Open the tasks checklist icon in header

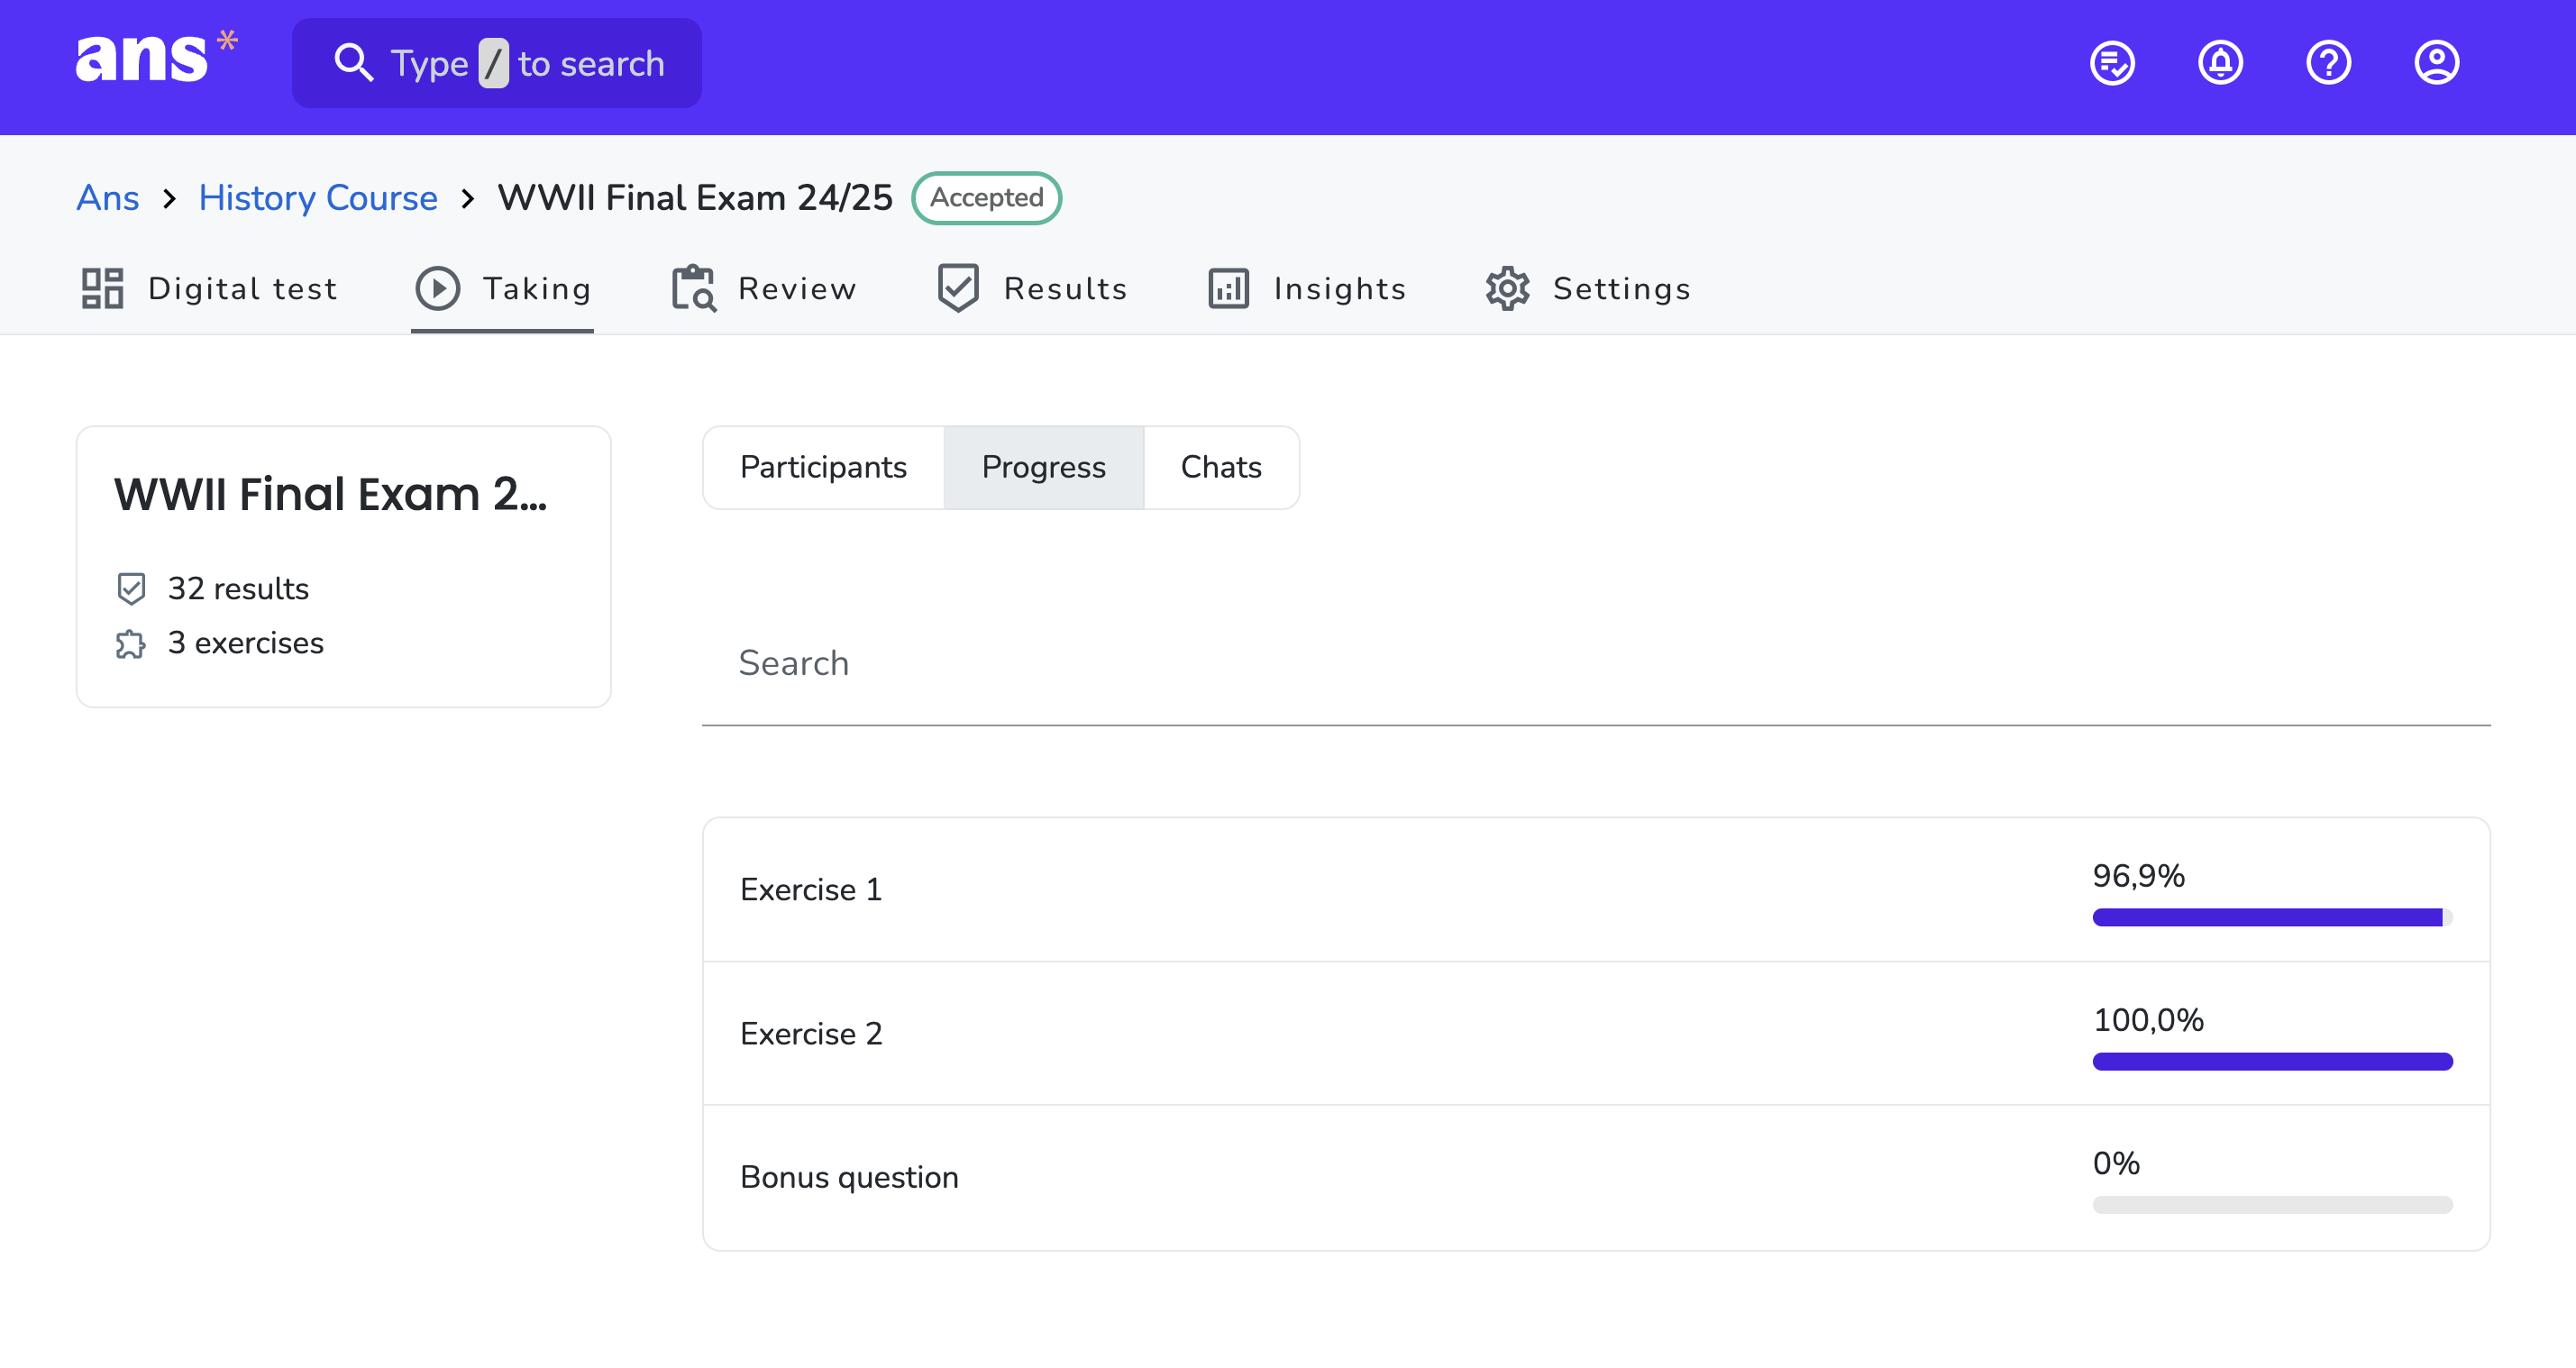[x=2112, y=64]
